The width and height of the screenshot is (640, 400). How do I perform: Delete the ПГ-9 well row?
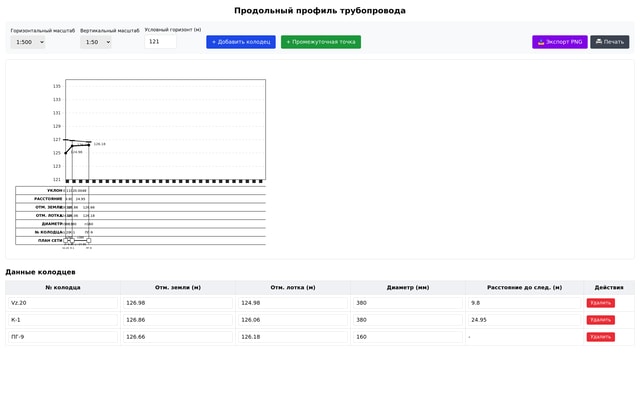(x=600, y=337)
